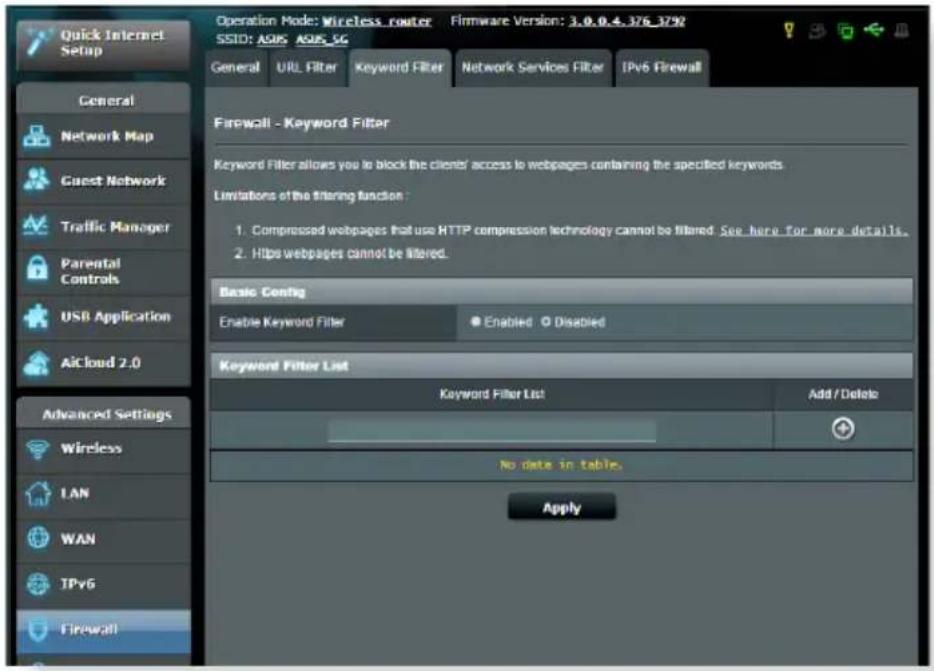Click the grey printer status icon
Viewport: 934px width, 671px height.
tap(817, 30)
